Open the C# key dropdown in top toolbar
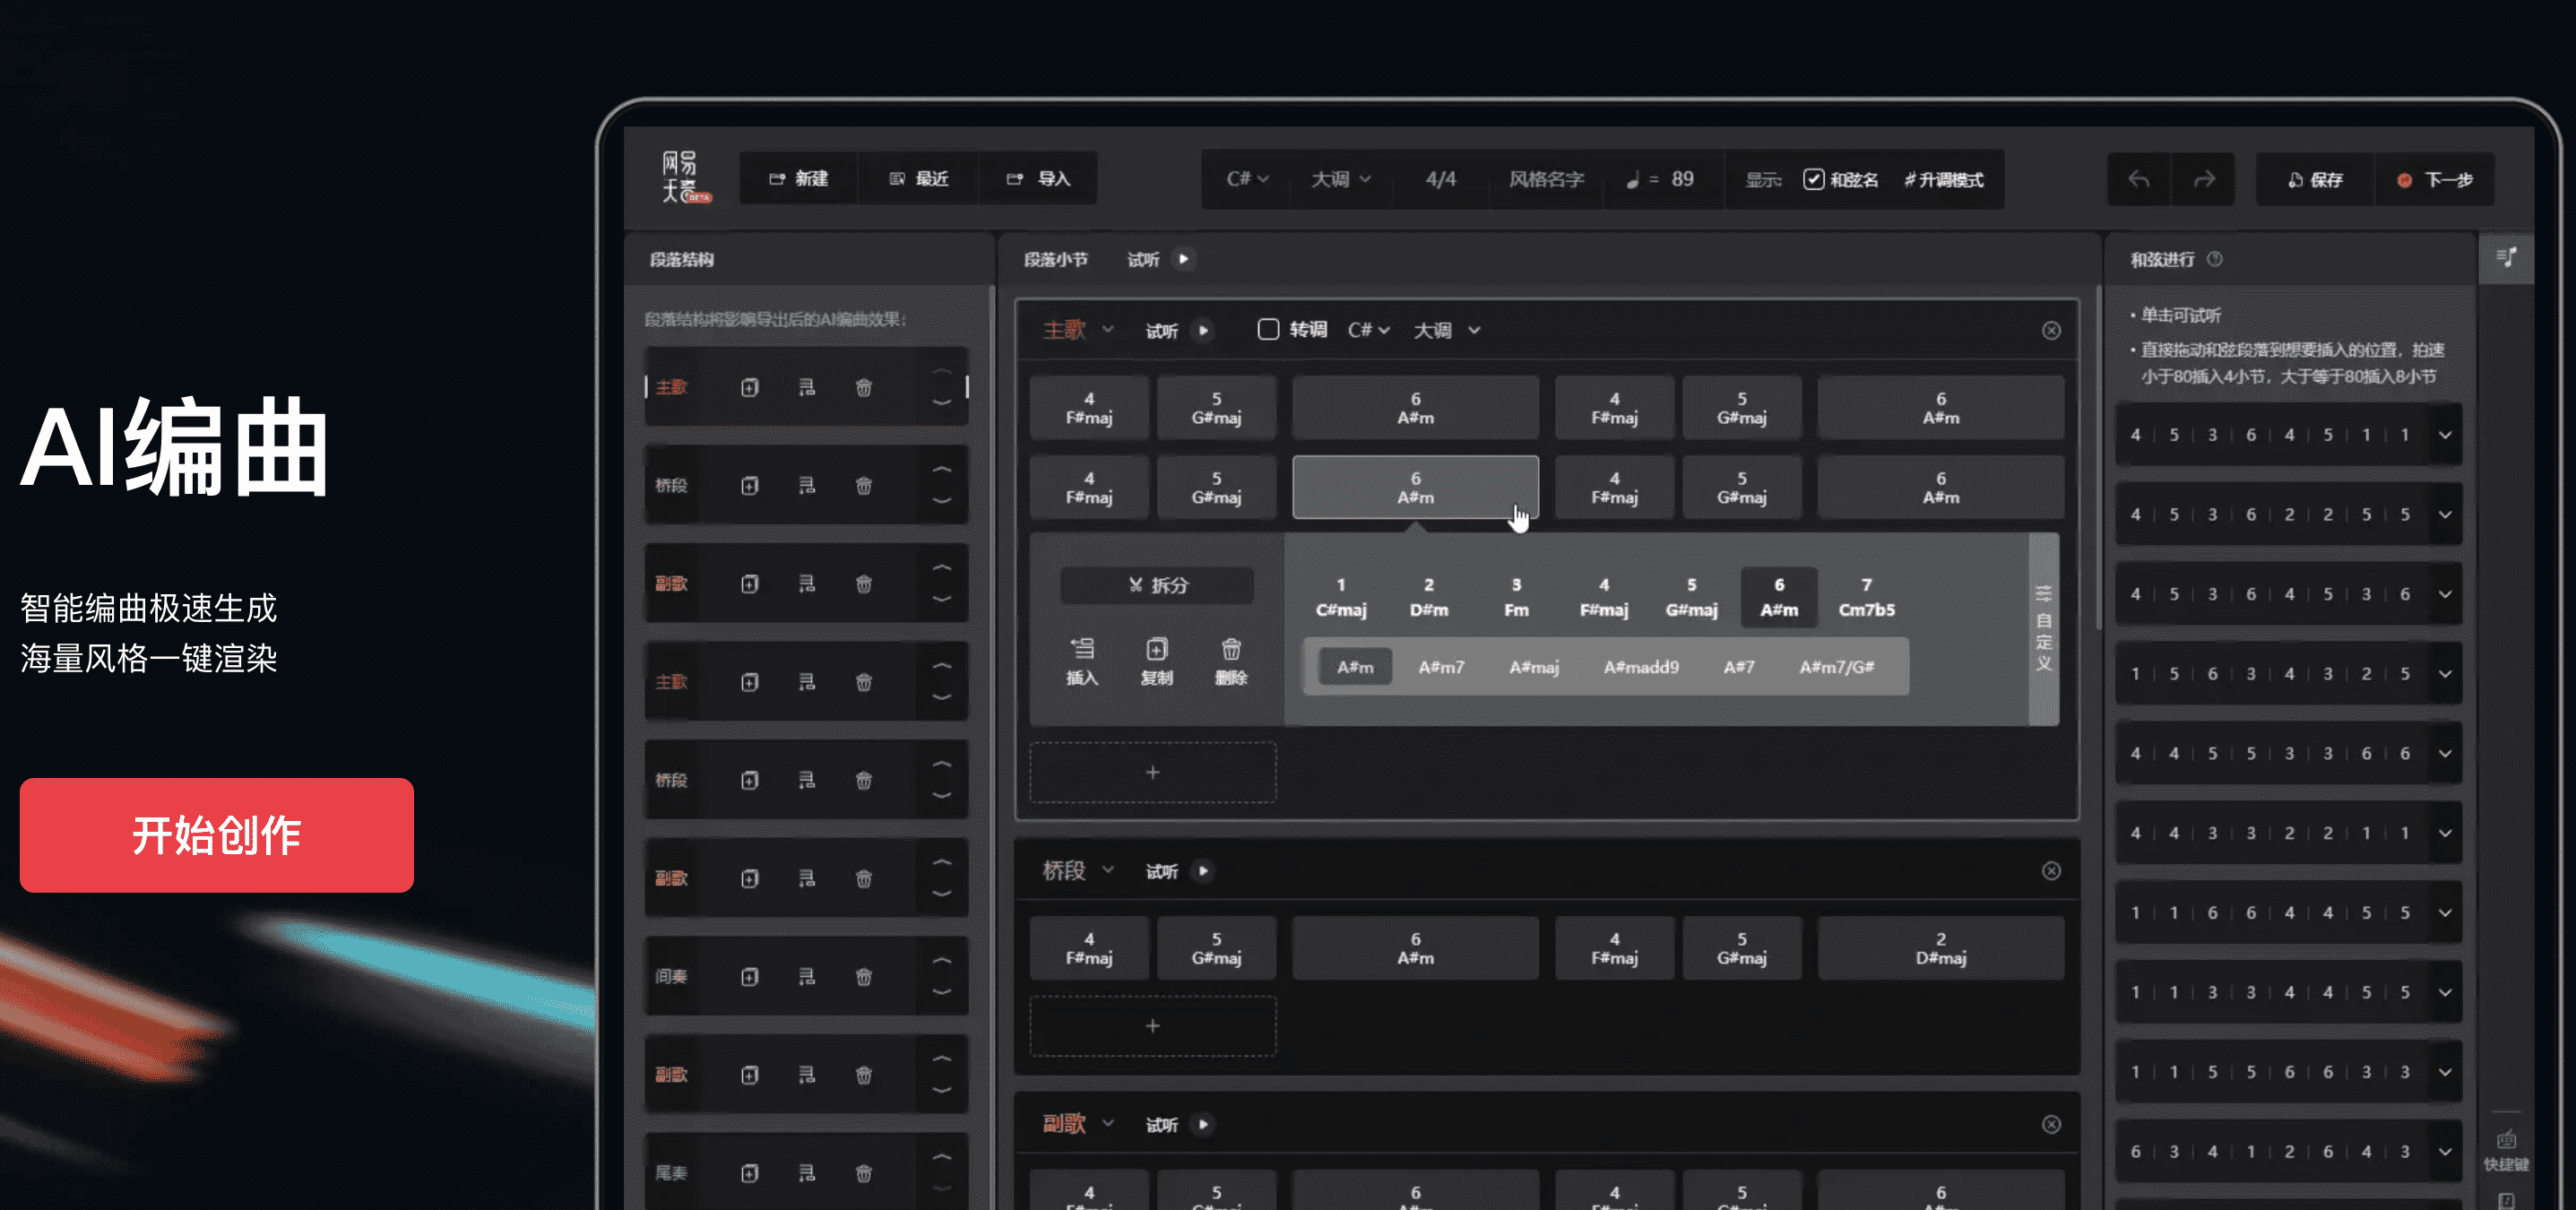The image size is (2576, 1210). (1247, 179)
